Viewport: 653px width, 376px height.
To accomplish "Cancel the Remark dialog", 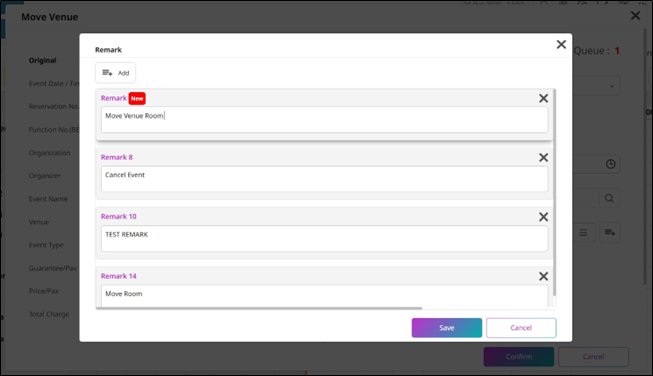I will 521,328.
